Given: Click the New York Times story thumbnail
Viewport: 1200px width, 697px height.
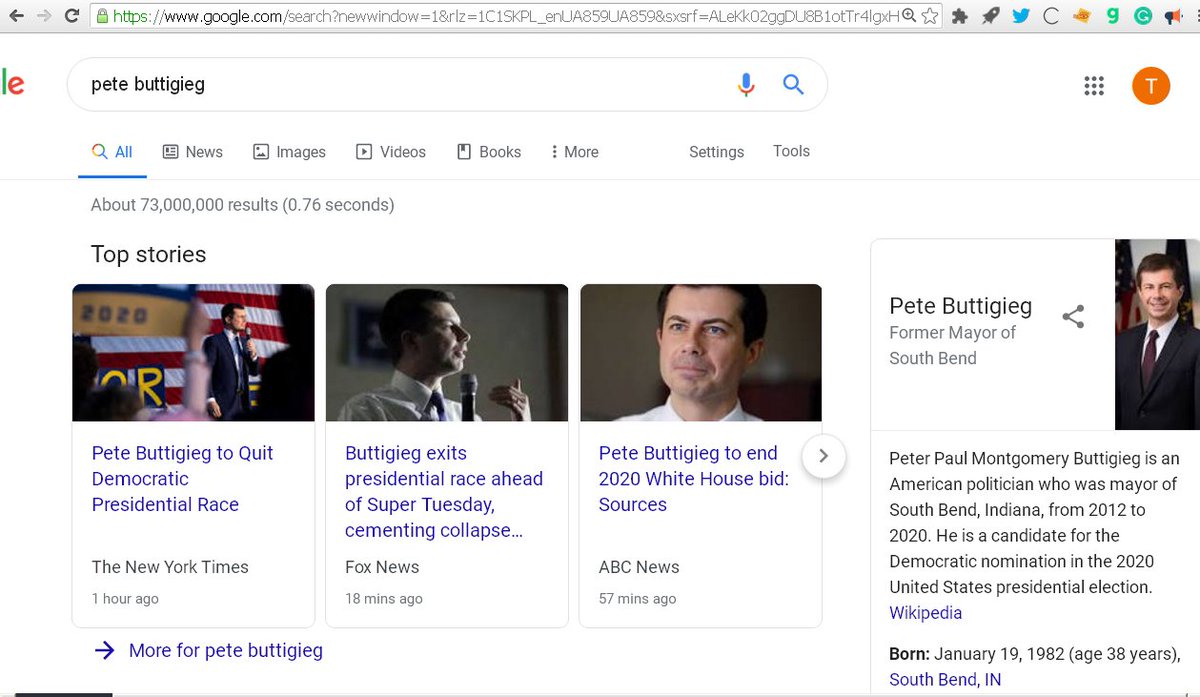Looking at the screenshot, I should 193,353.
